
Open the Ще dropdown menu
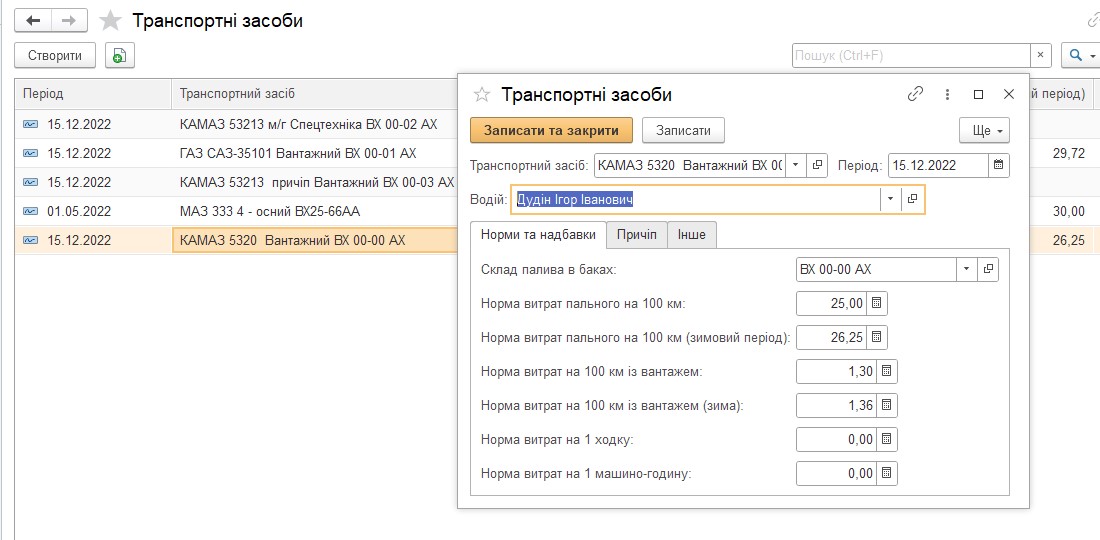(984, 131)
